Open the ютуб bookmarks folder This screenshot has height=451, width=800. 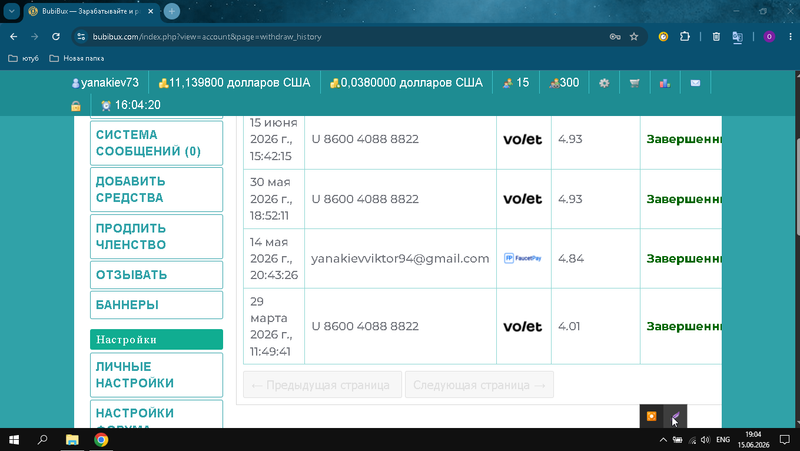tap(23, 59)
